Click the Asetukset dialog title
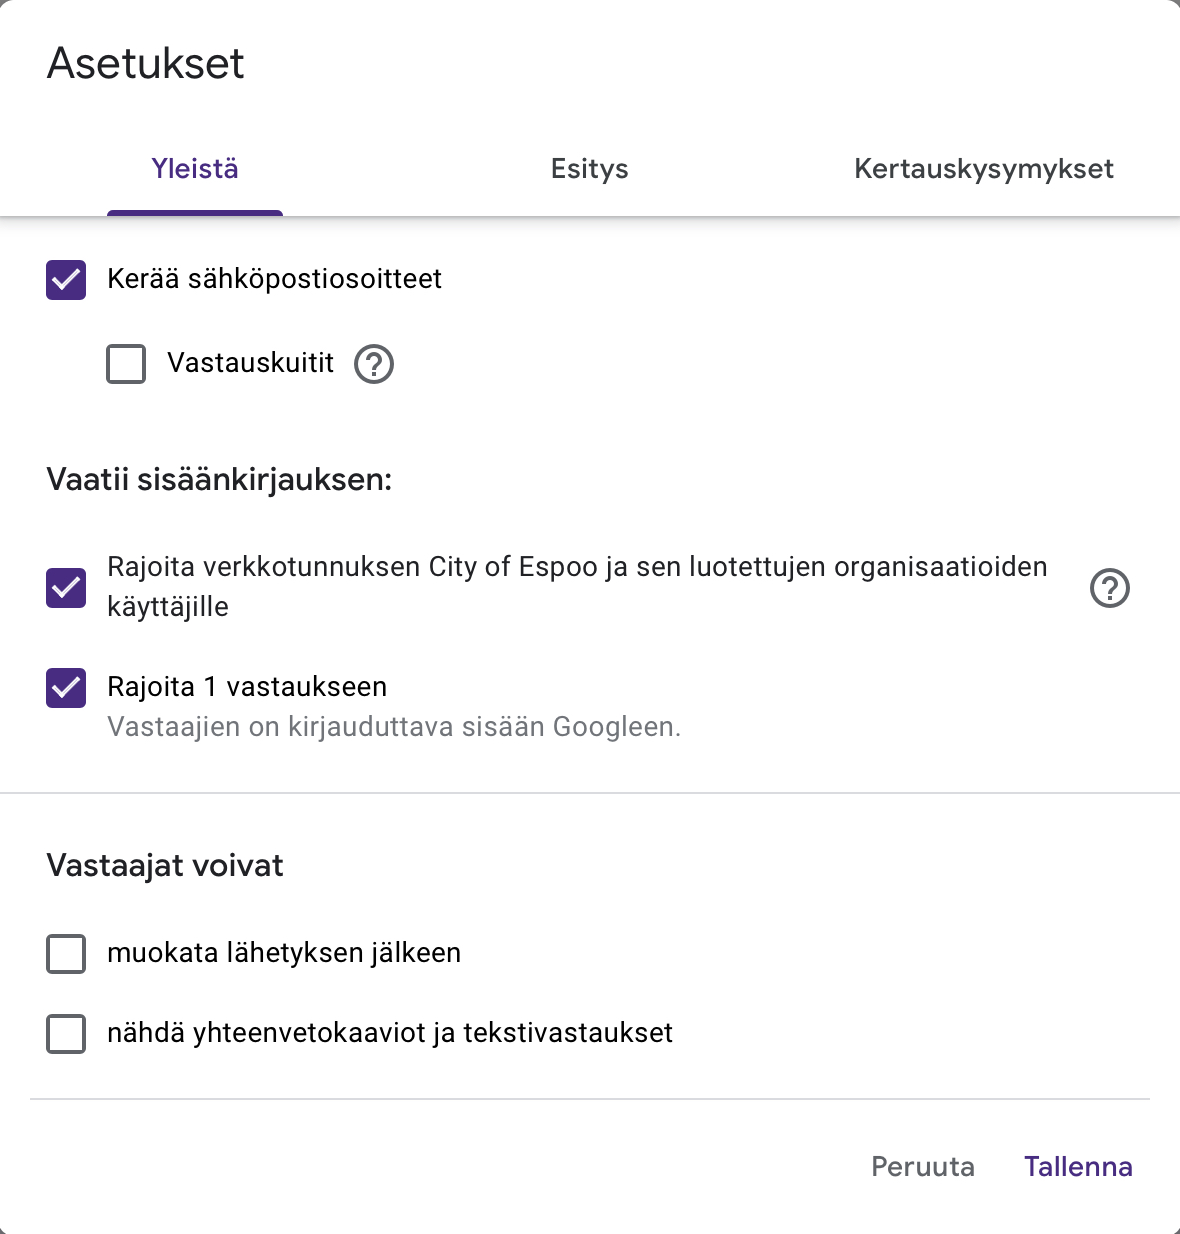This screenshot has height=1234, width=1180. coord(146,64)
